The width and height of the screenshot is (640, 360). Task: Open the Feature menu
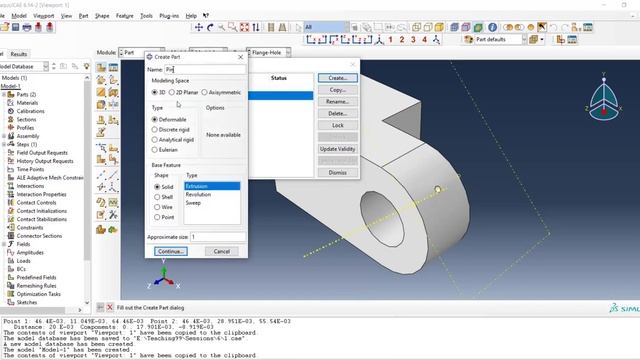[124, 16]
